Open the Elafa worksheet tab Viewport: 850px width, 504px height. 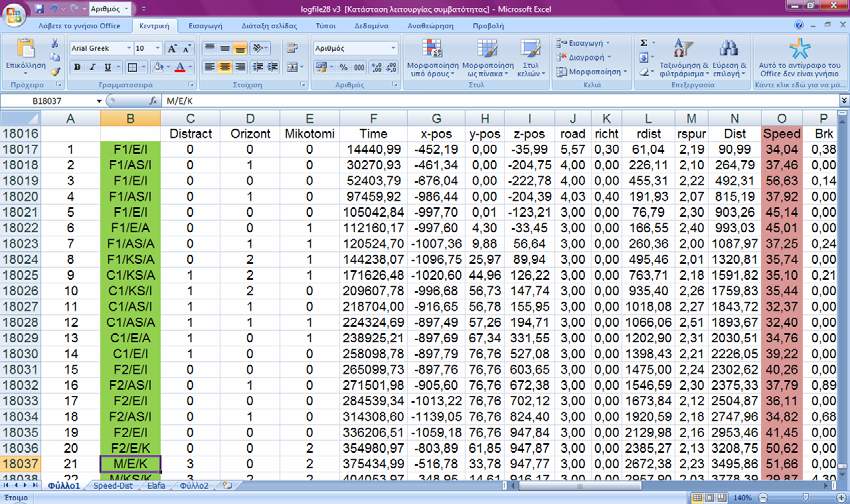[x=156, y=486]
